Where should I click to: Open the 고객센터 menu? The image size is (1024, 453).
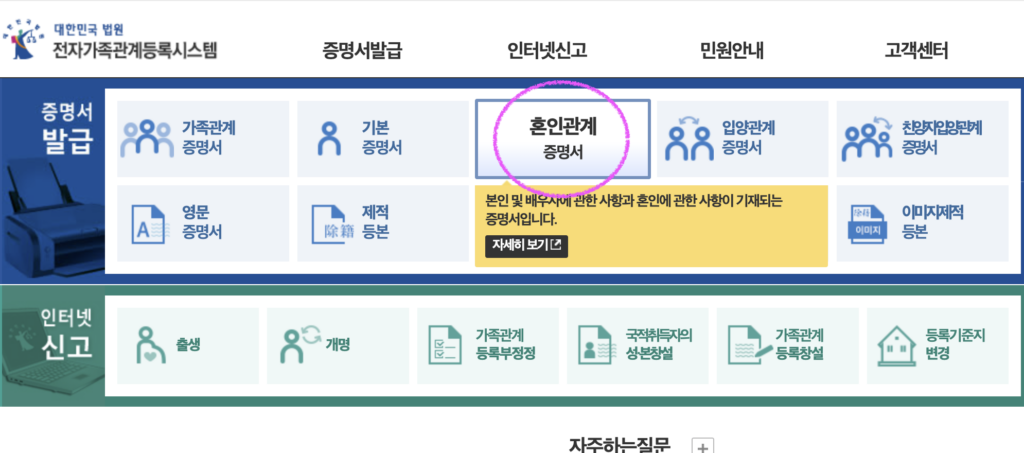916,50
